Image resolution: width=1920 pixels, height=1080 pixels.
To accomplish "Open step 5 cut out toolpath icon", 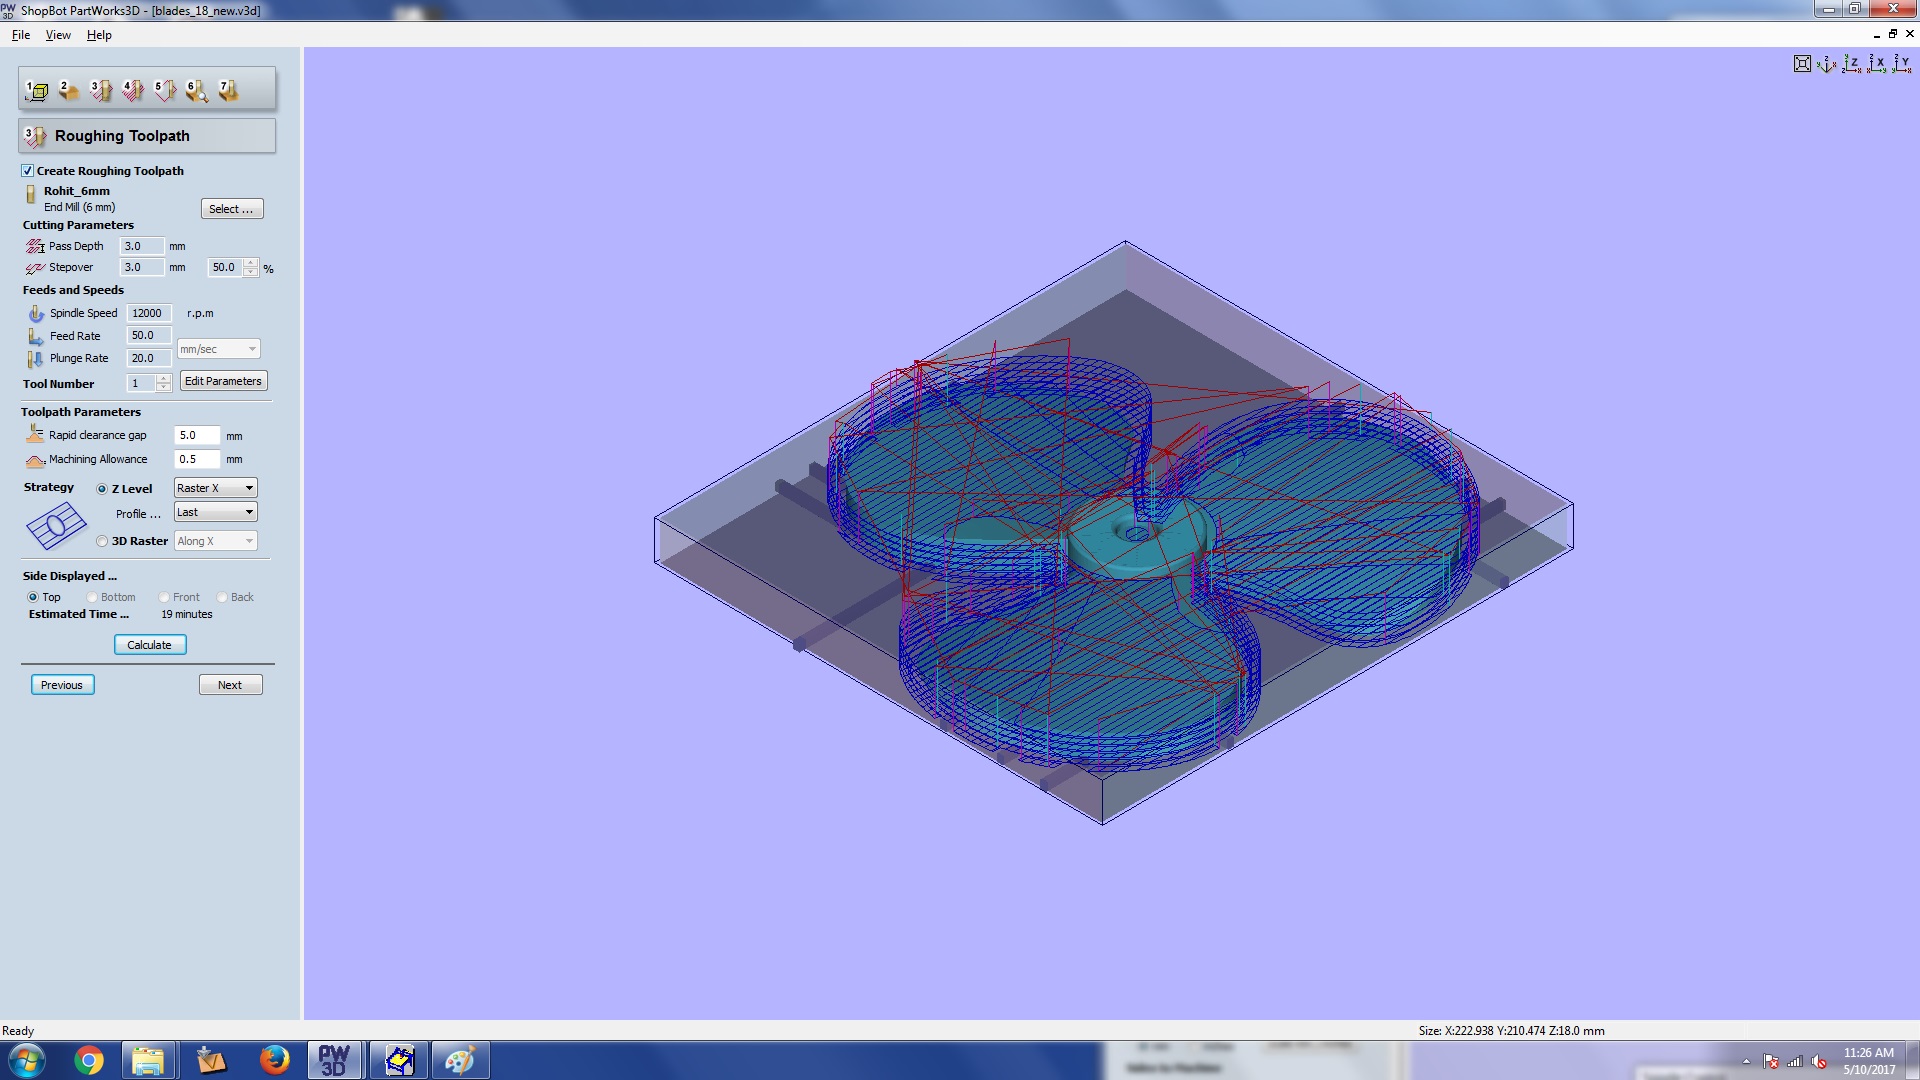I will (x=164, y=91).
